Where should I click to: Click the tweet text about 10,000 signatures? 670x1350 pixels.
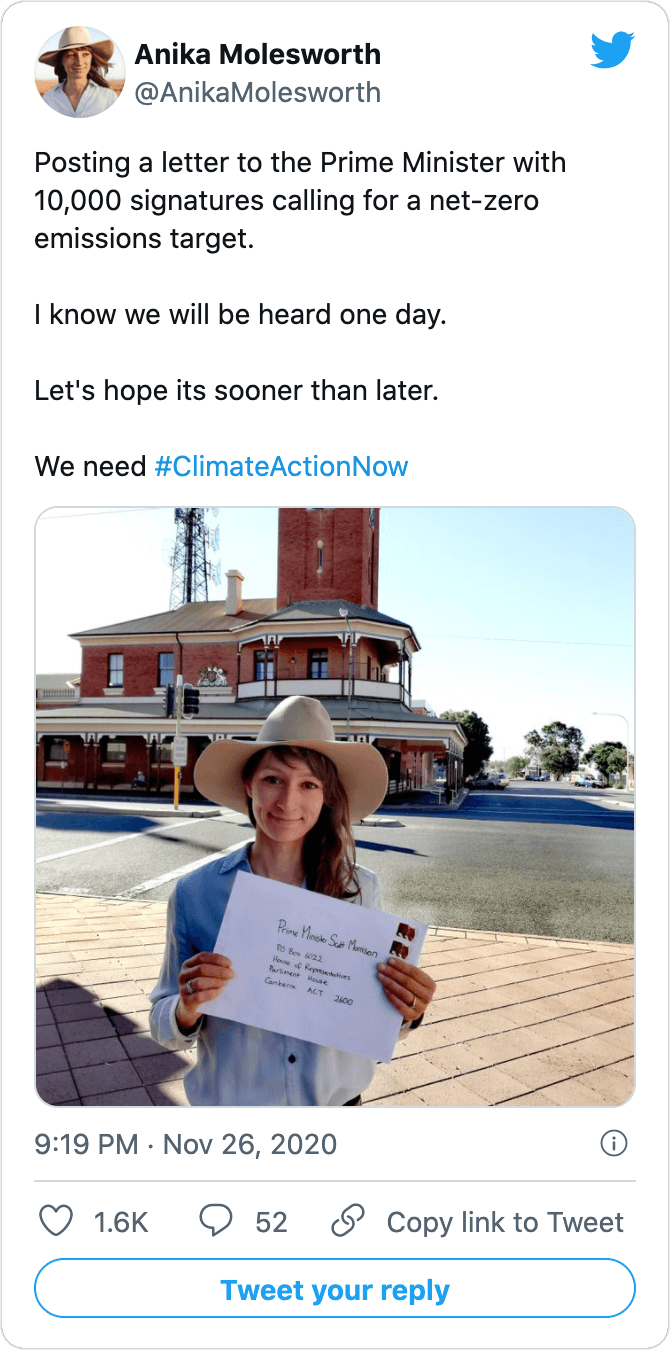(300, 200)
